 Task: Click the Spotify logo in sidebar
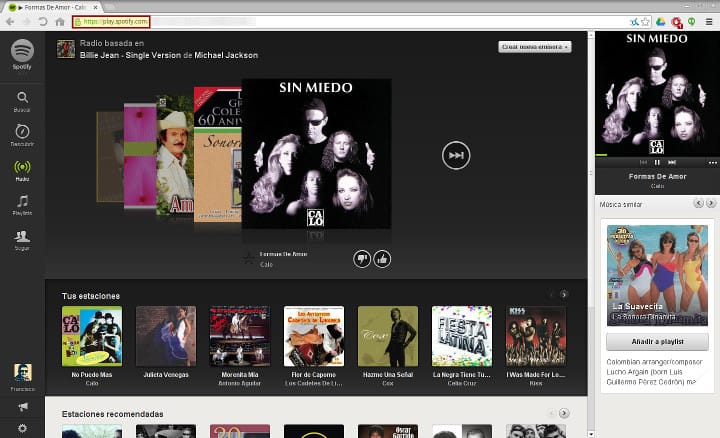tap(22, 51)
